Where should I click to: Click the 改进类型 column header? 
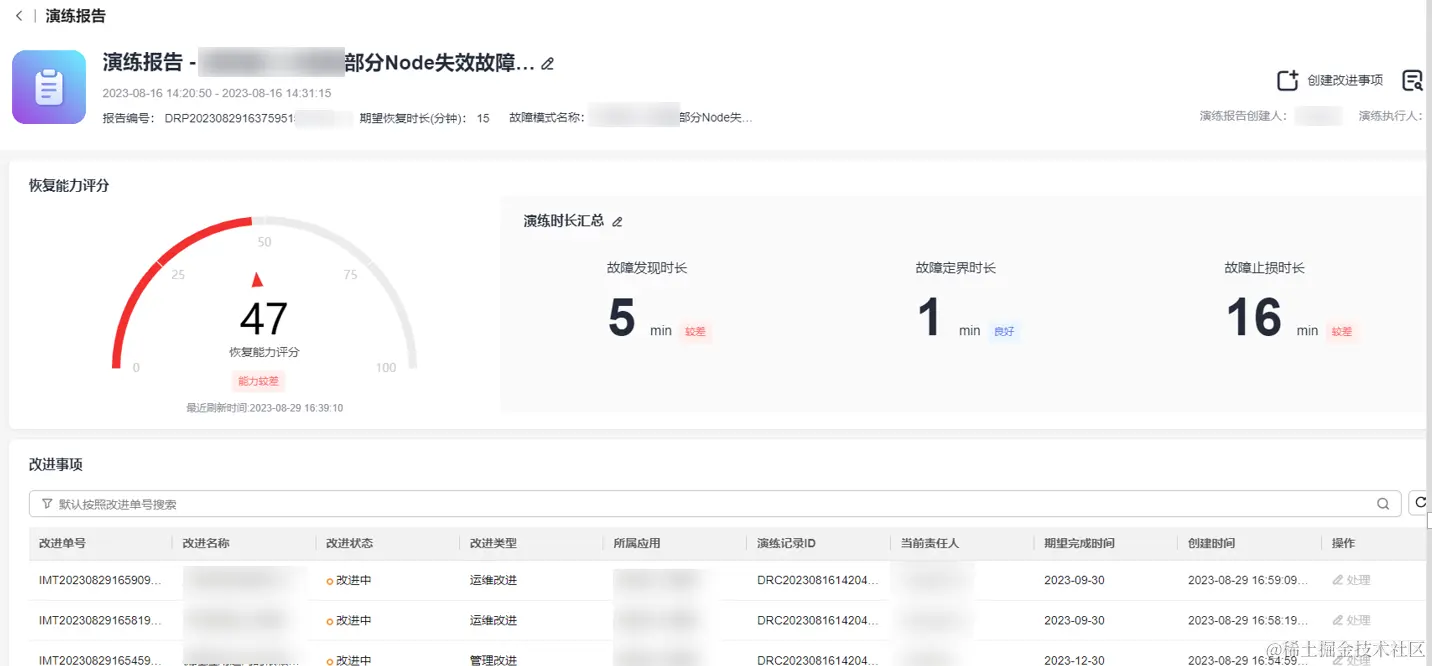pos(494,543)
